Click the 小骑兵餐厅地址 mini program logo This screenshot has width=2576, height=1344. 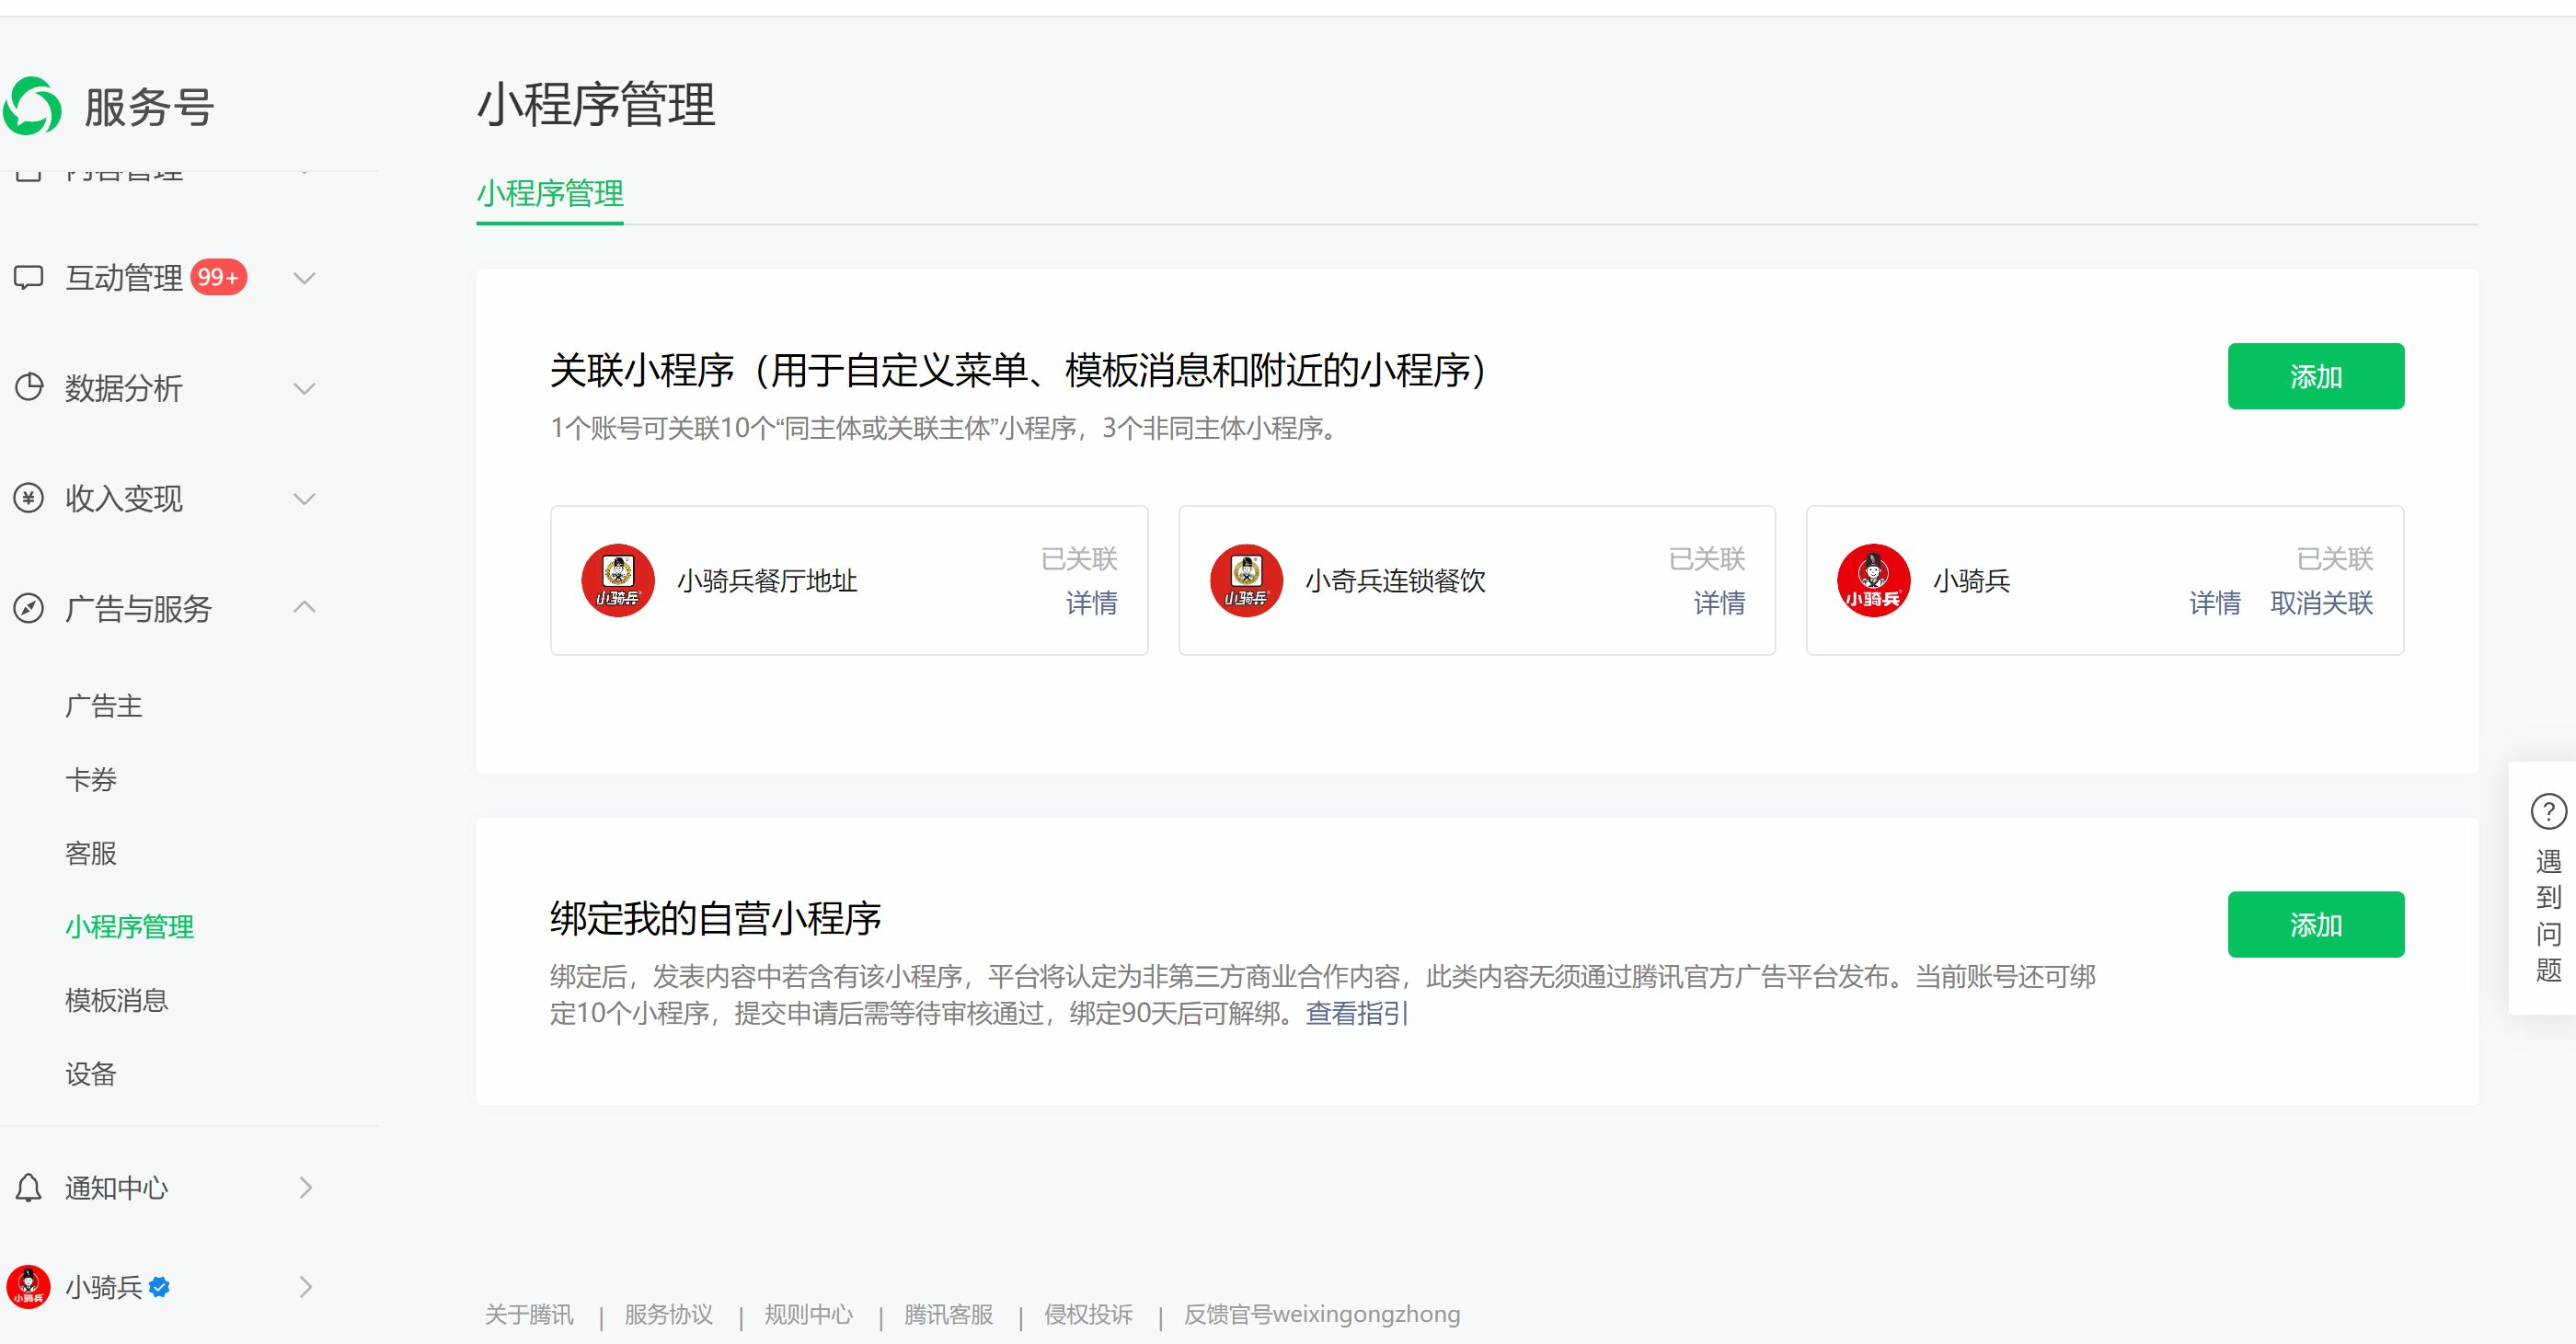coord(618,580)
